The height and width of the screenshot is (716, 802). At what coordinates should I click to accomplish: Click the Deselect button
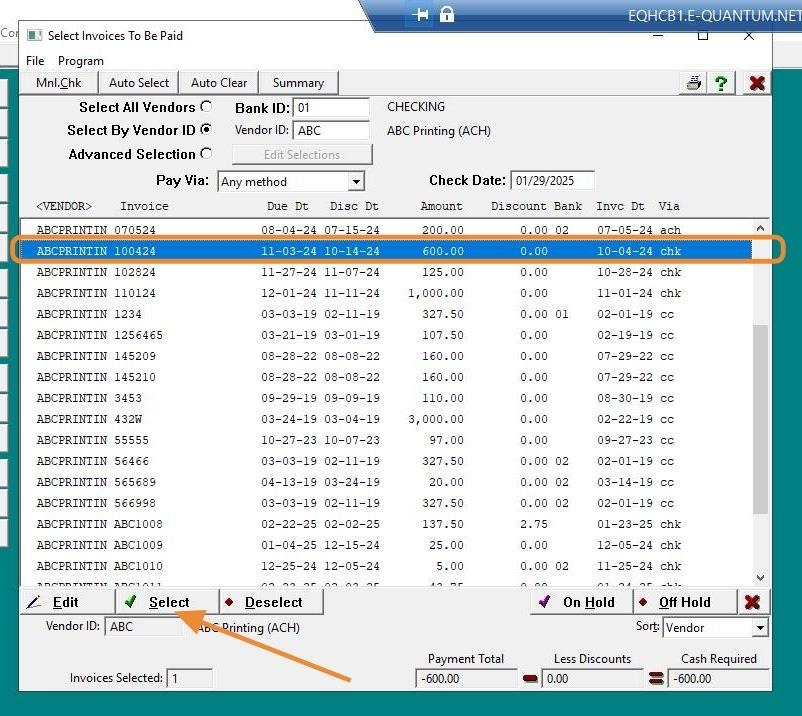pos(272,602)
